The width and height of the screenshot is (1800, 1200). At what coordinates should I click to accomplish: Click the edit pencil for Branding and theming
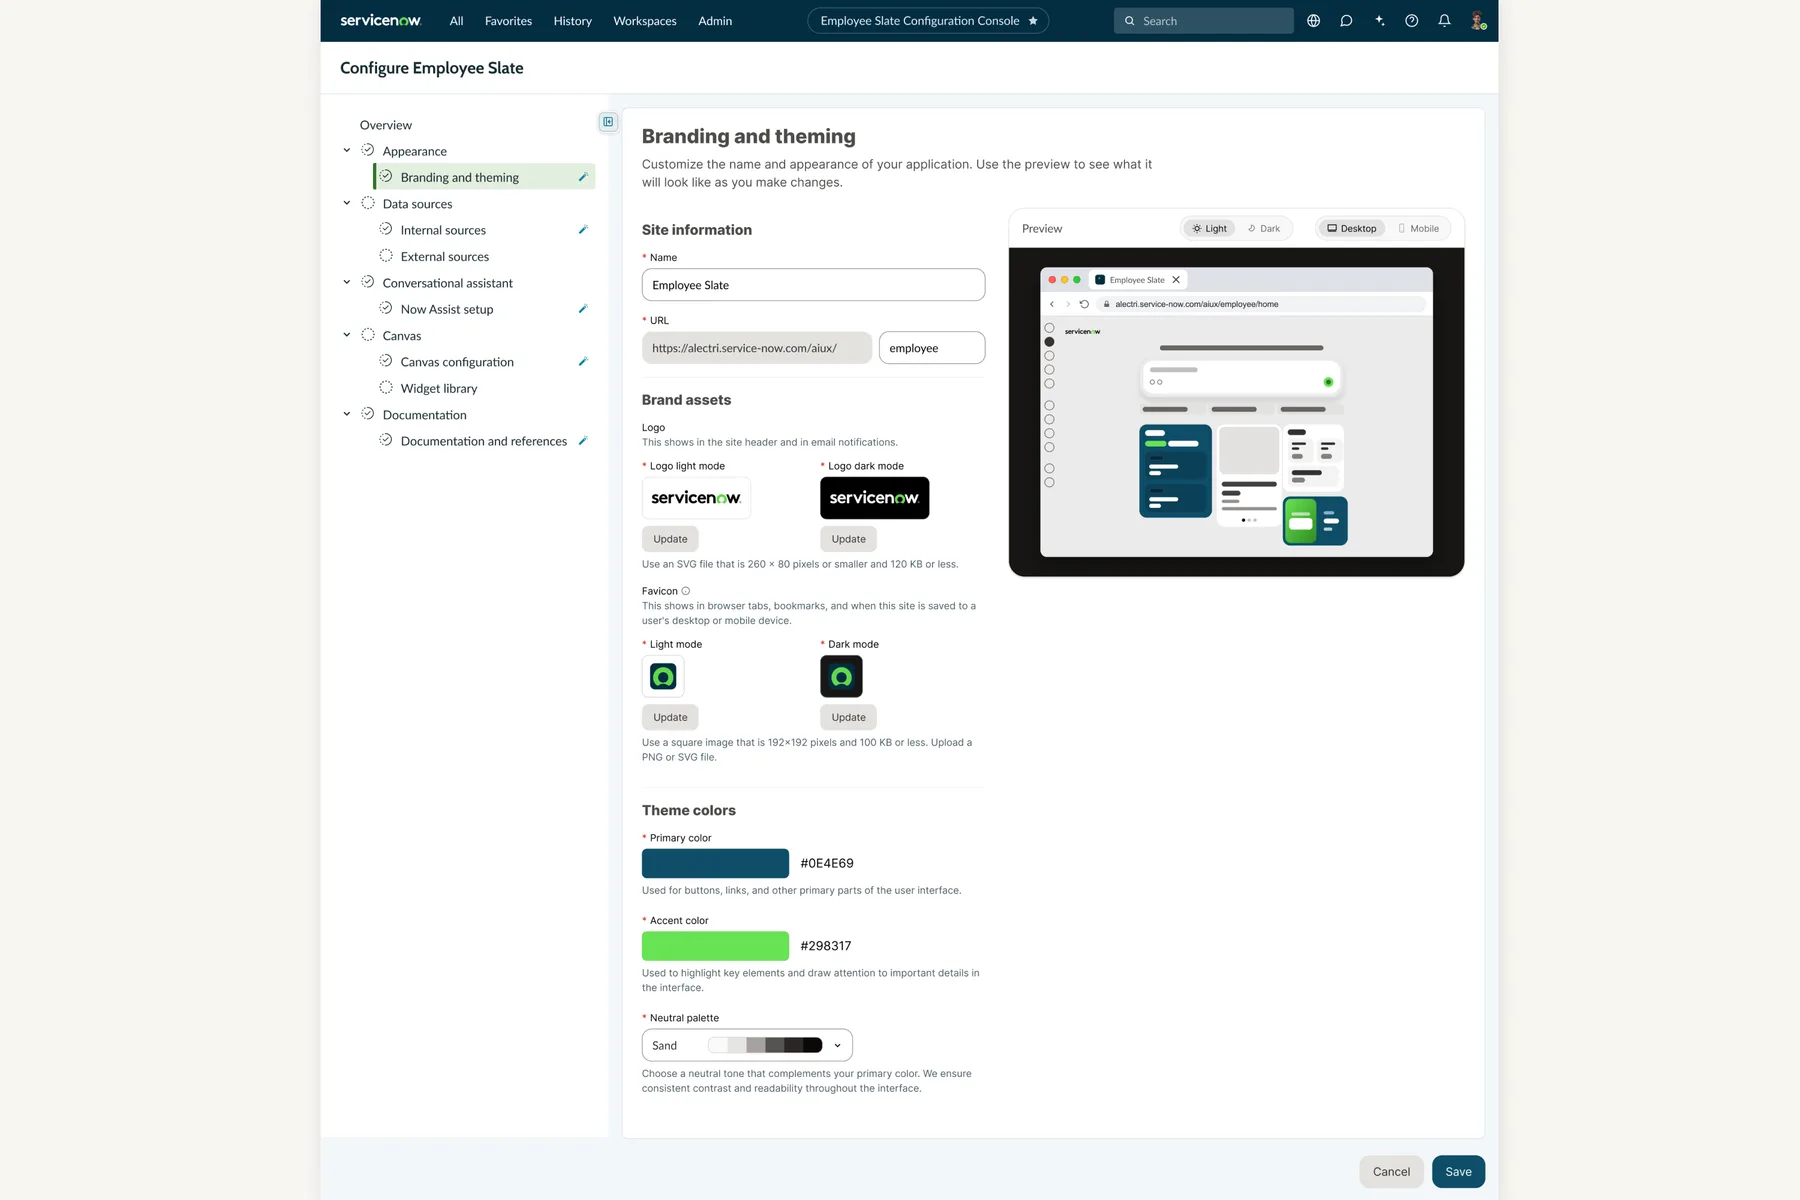(583, 177)
